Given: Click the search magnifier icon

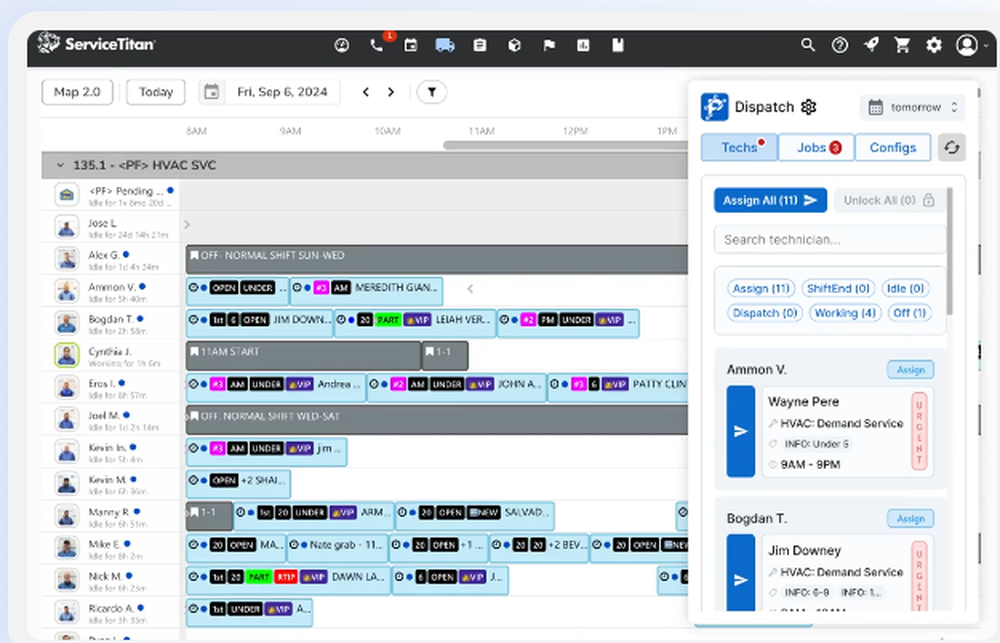Looking at the screenshot, I should coord(808,45).
